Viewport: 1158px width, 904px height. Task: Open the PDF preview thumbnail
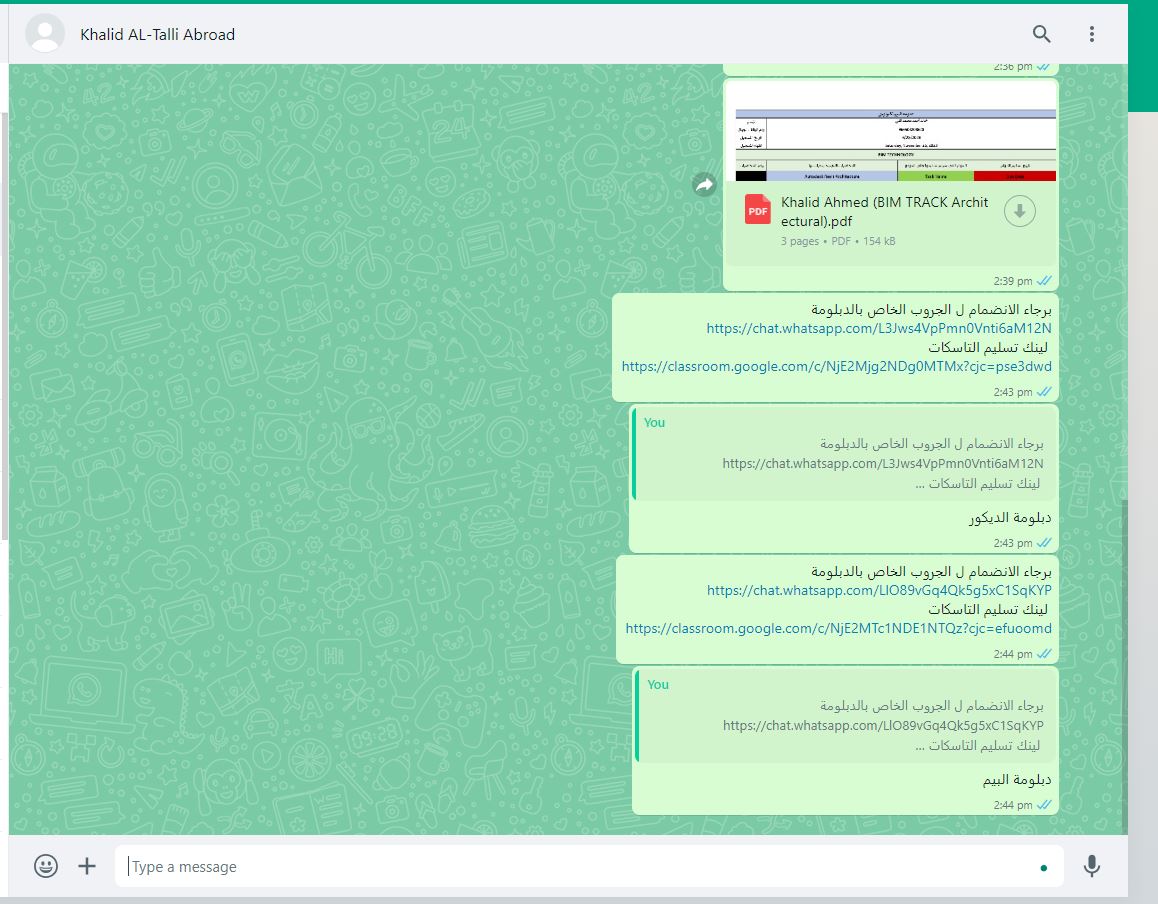891,131
